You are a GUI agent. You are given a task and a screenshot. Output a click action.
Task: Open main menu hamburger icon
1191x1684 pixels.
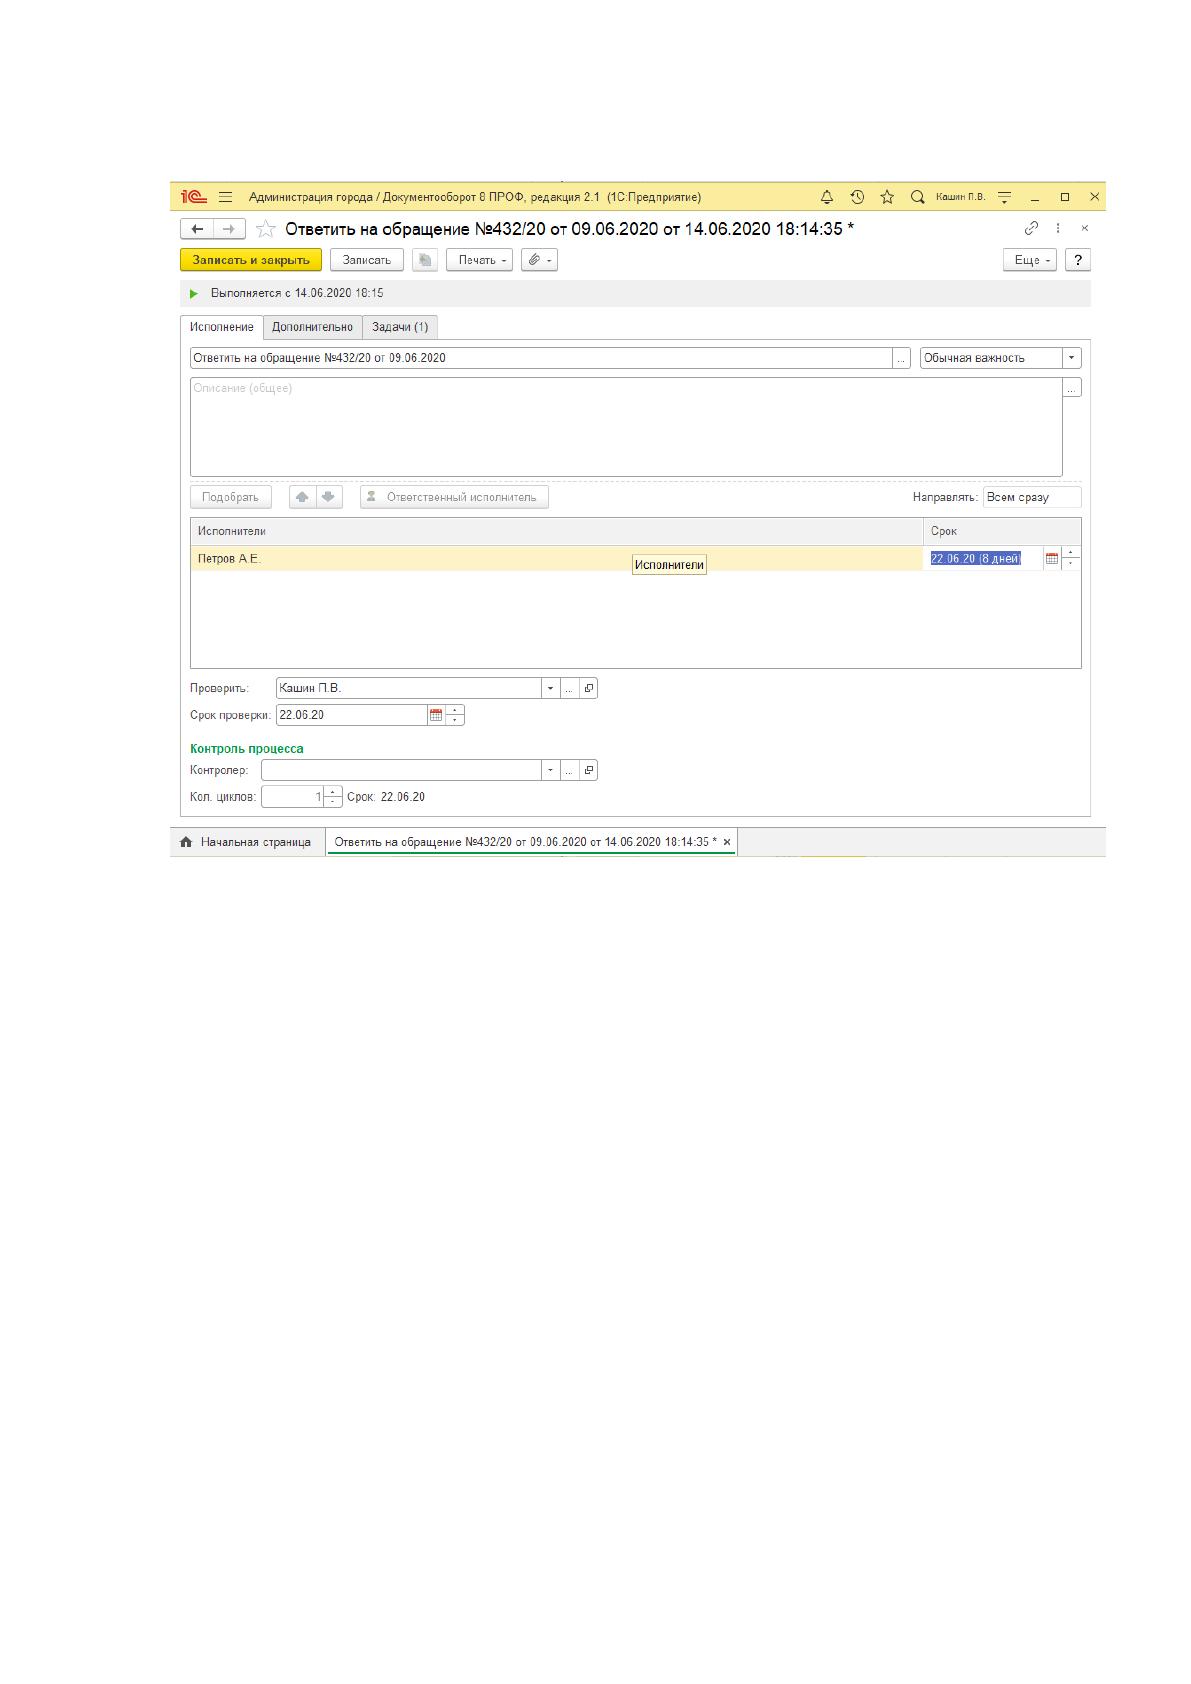[x=225, y=197]
